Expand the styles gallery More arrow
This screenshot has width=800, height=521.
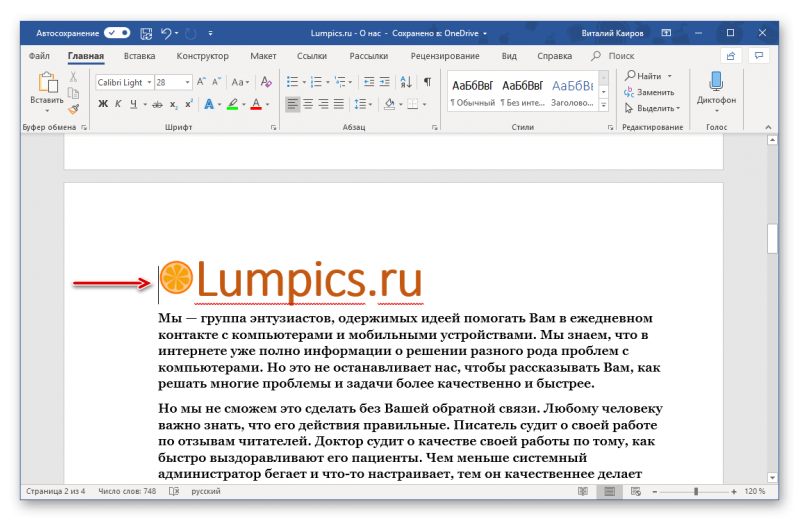pyautogui.click(x=604, y=105)
